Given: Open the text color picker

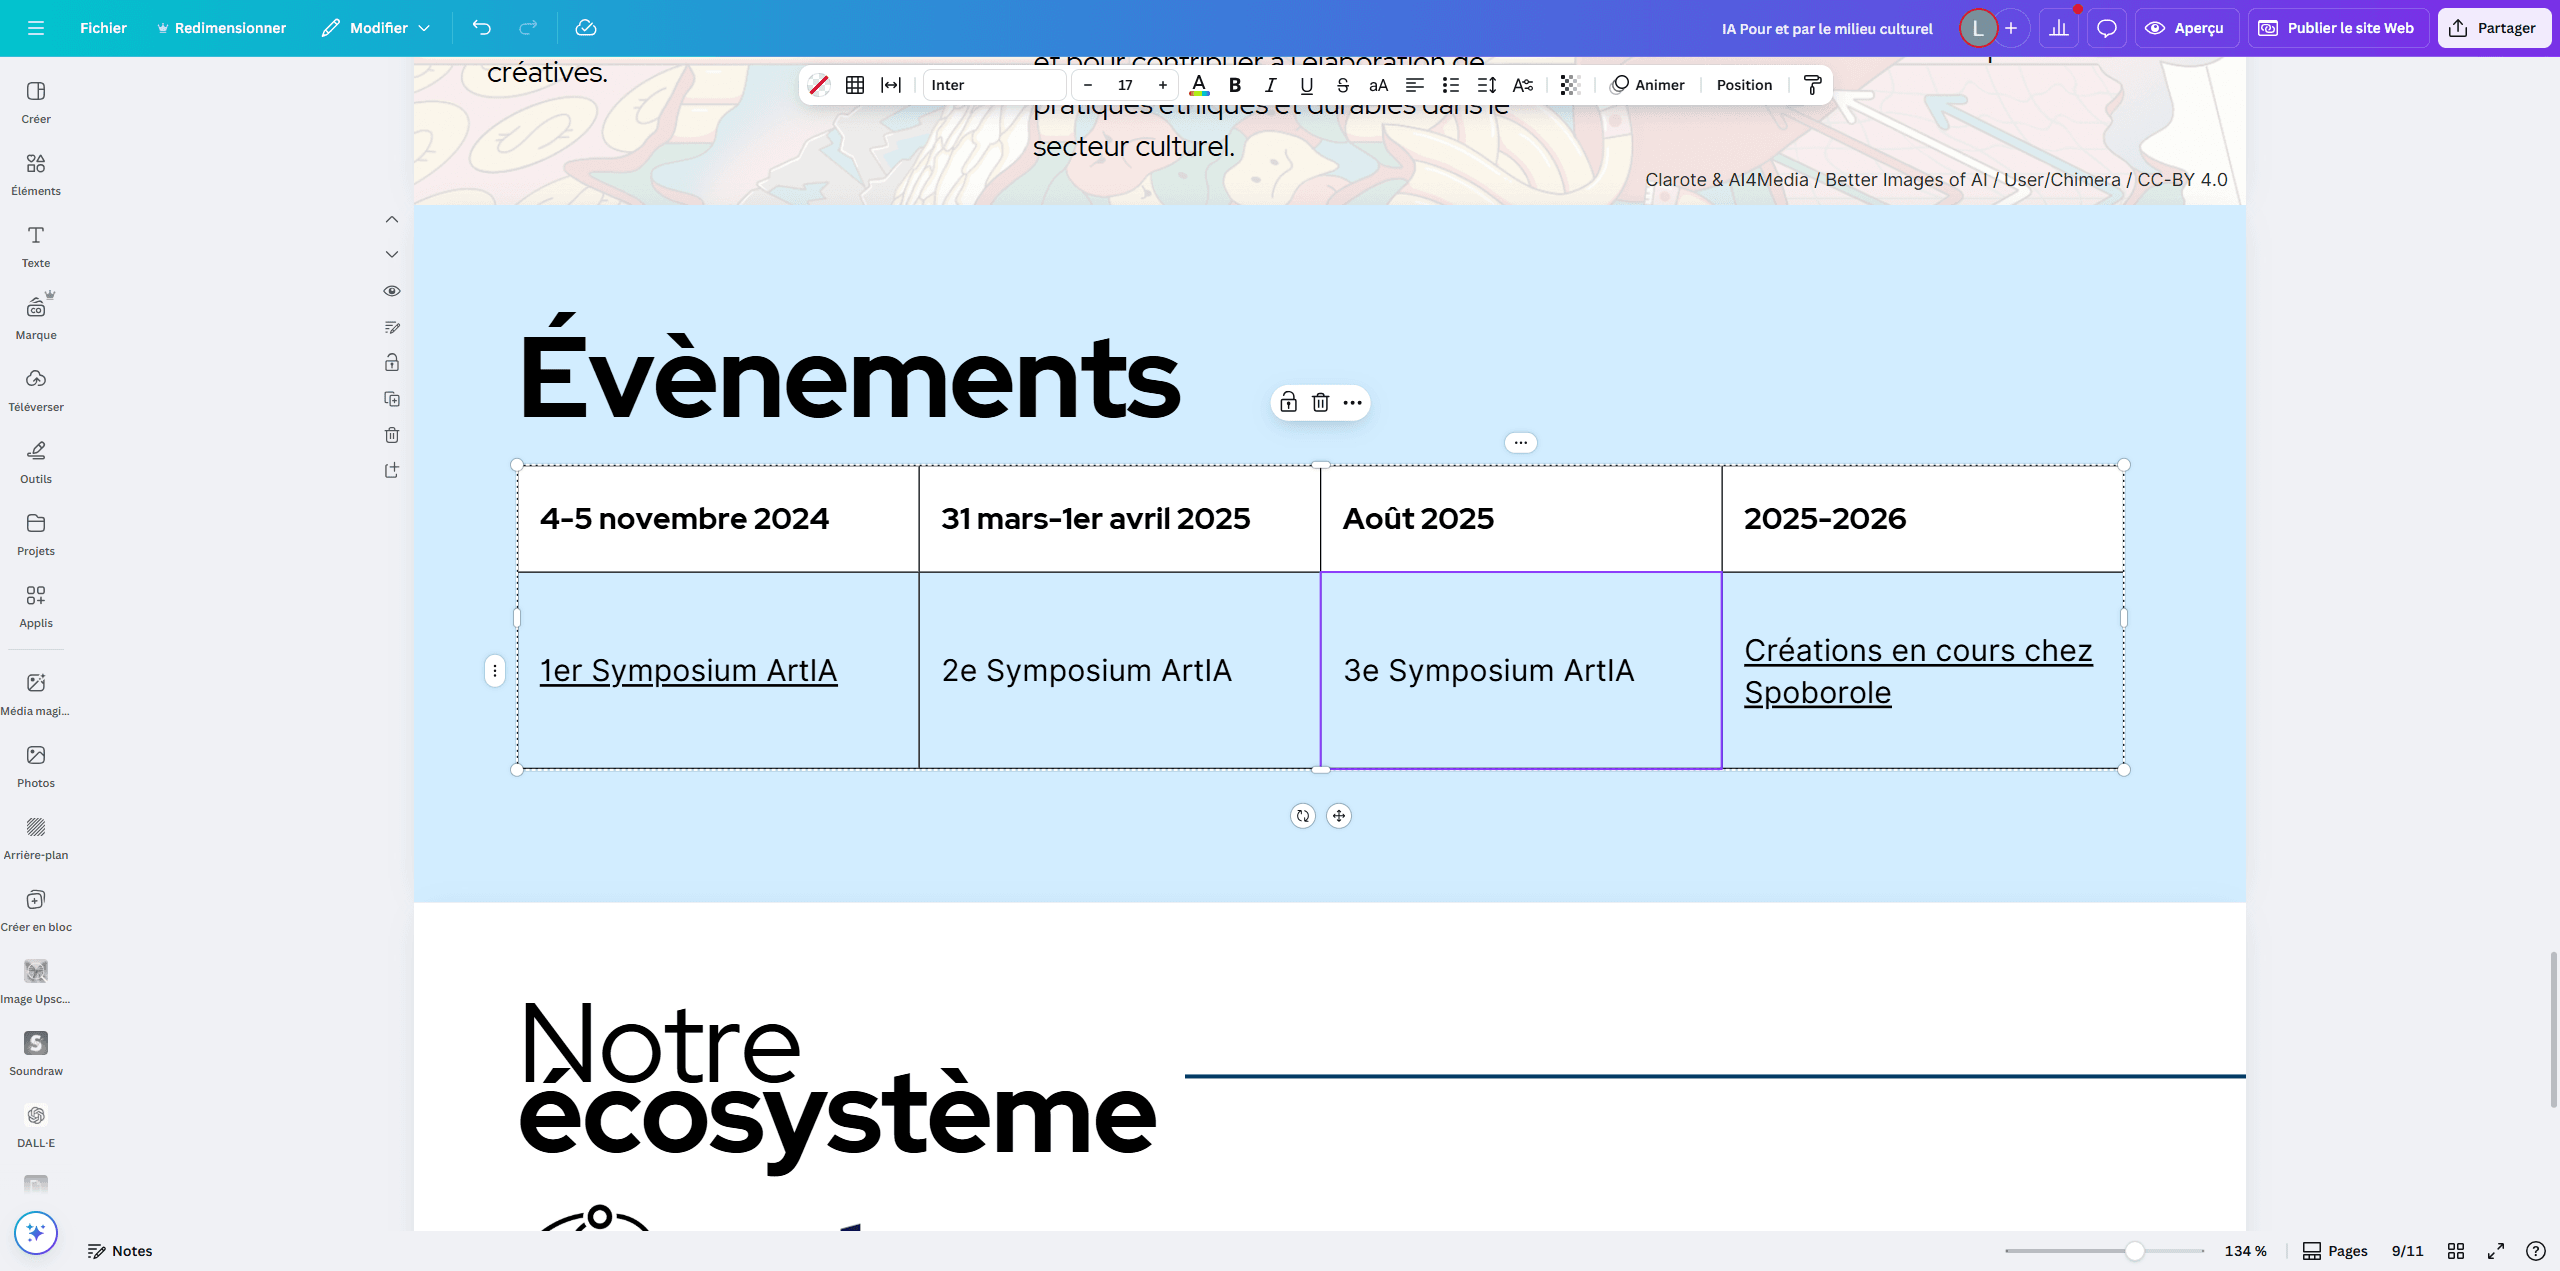Looking at the screenshot, I should point(1199,85).
